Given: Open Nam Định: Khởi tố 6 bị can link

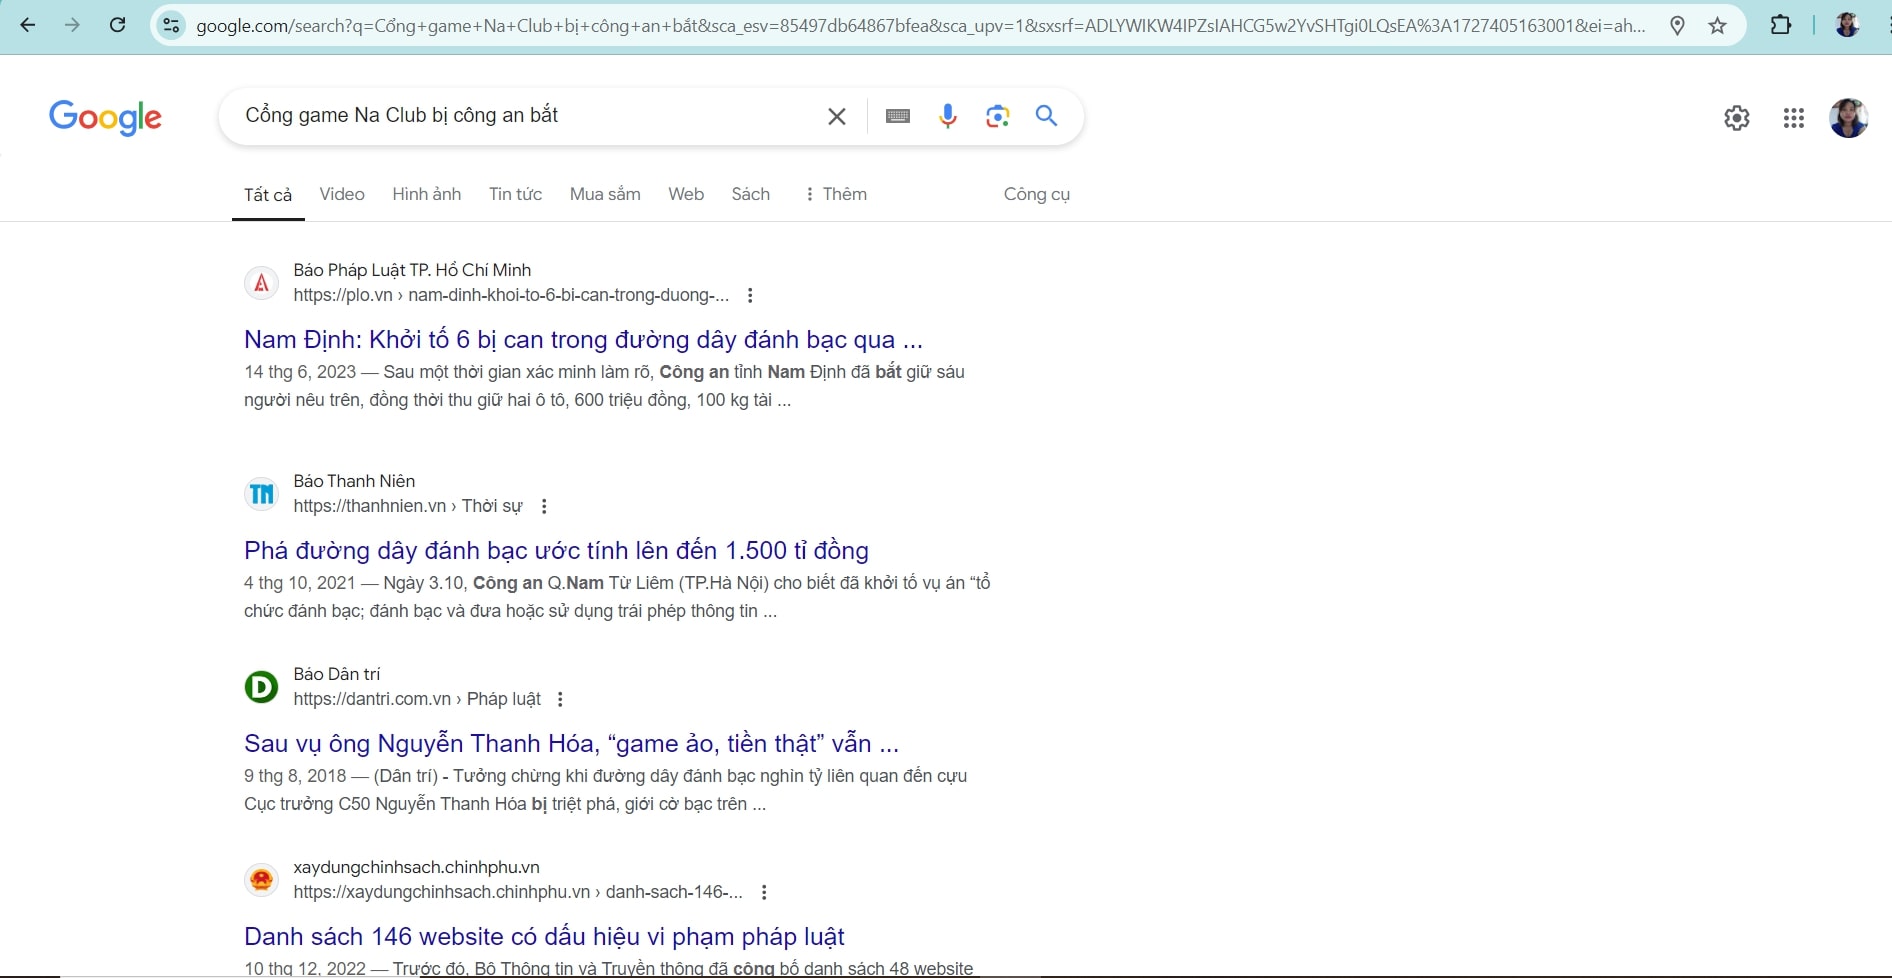Looking at the screenshot, I should pos(583,340).
